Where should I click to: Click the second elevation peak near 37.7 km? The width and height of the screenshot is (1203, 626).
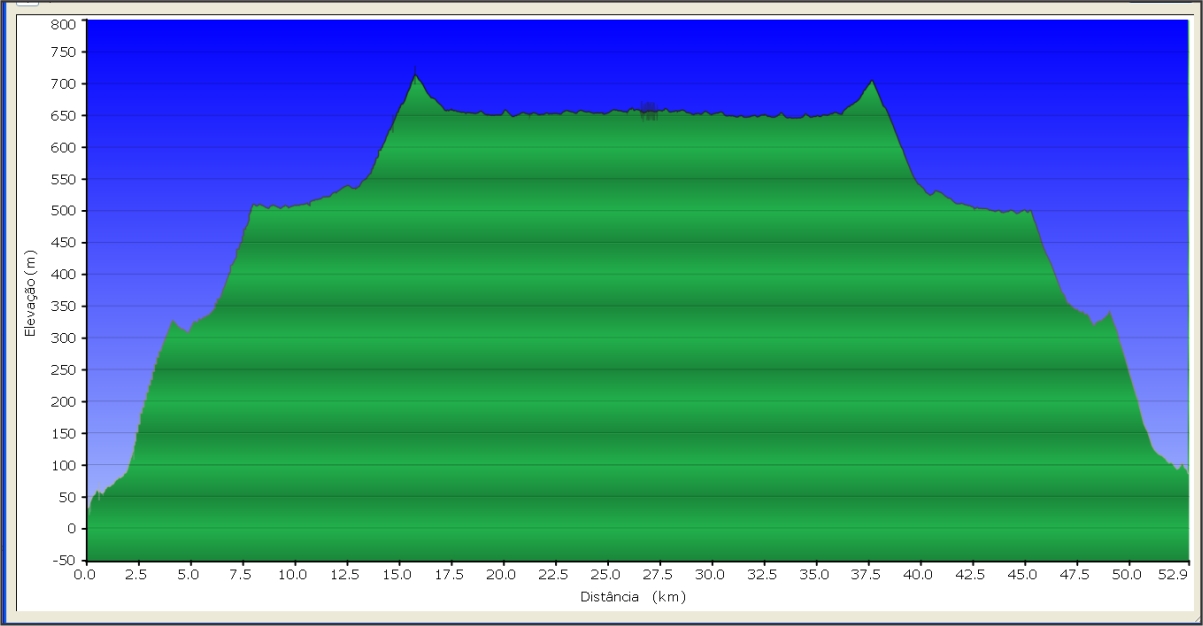pyautogui.click(x=872, y=83)
